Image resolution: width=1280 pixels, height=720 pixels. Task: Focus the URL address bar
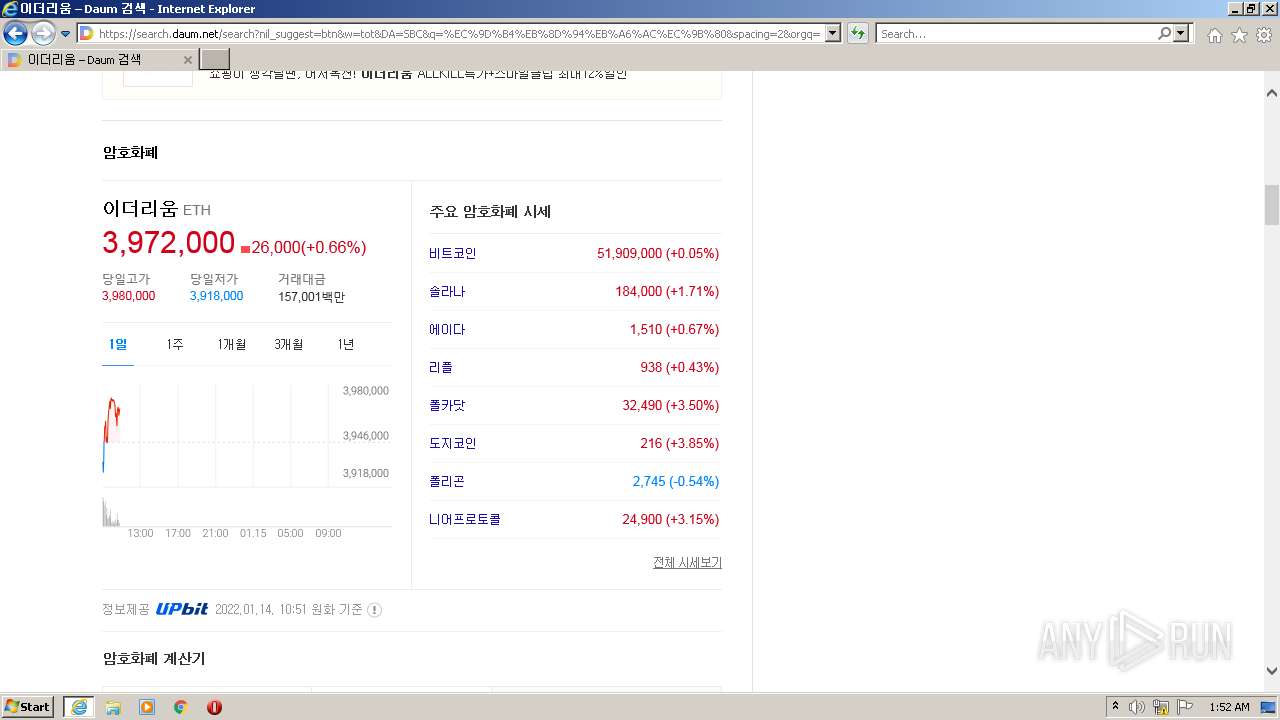point(459,33)
